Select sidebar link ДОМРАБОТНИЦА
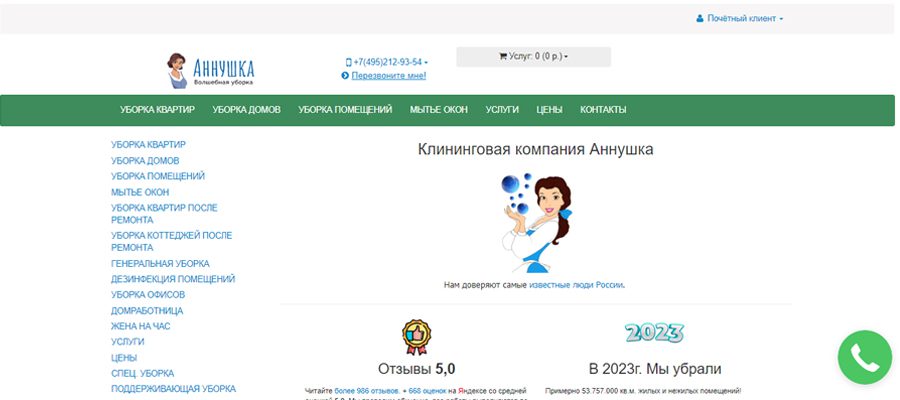900x400 pixels. (147, 310)
